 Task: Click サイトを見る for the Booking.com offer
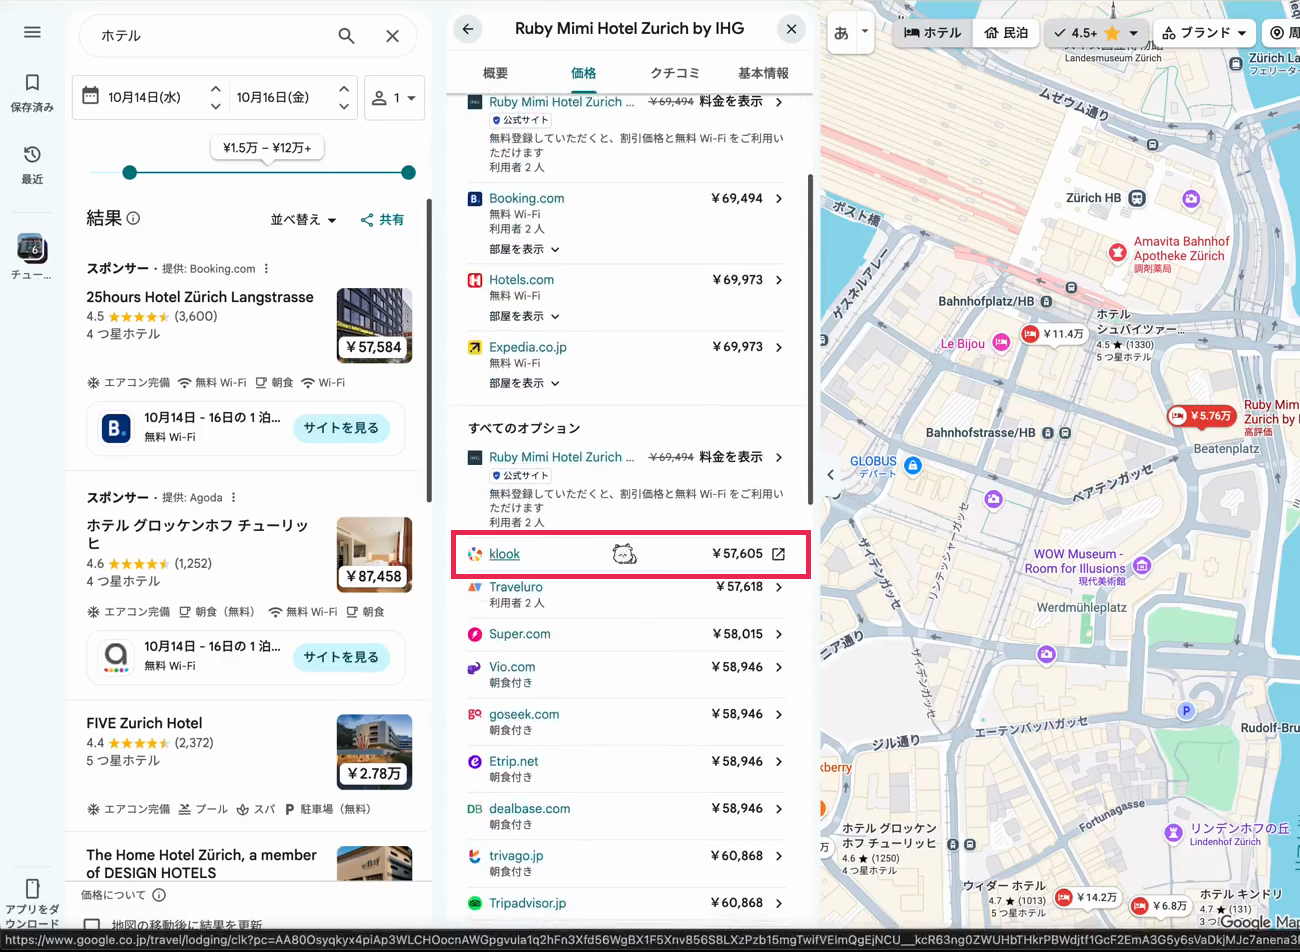point(341,428)
